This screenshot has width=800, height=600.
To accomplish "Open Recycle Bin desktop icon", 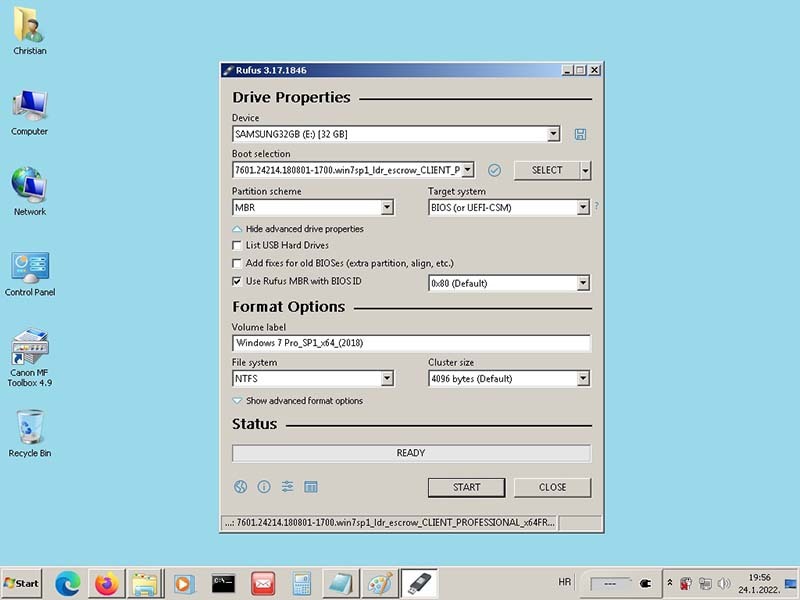I will (x=30, y=432).
